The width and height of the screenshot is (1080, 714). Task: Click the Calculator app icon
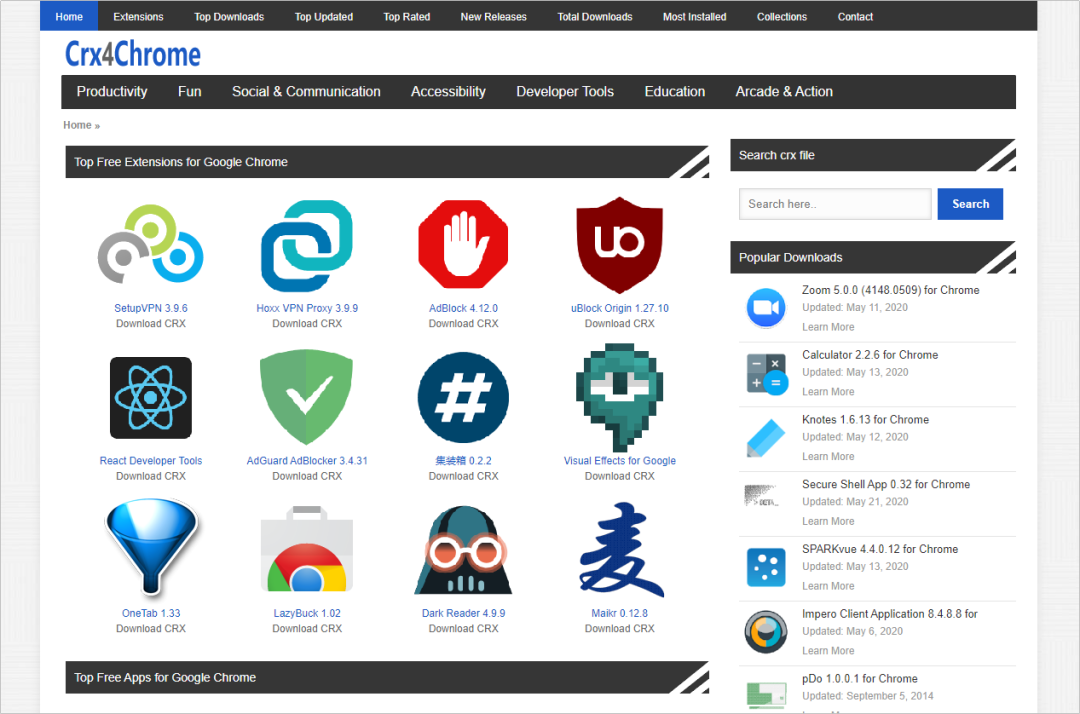click(766, 373)
